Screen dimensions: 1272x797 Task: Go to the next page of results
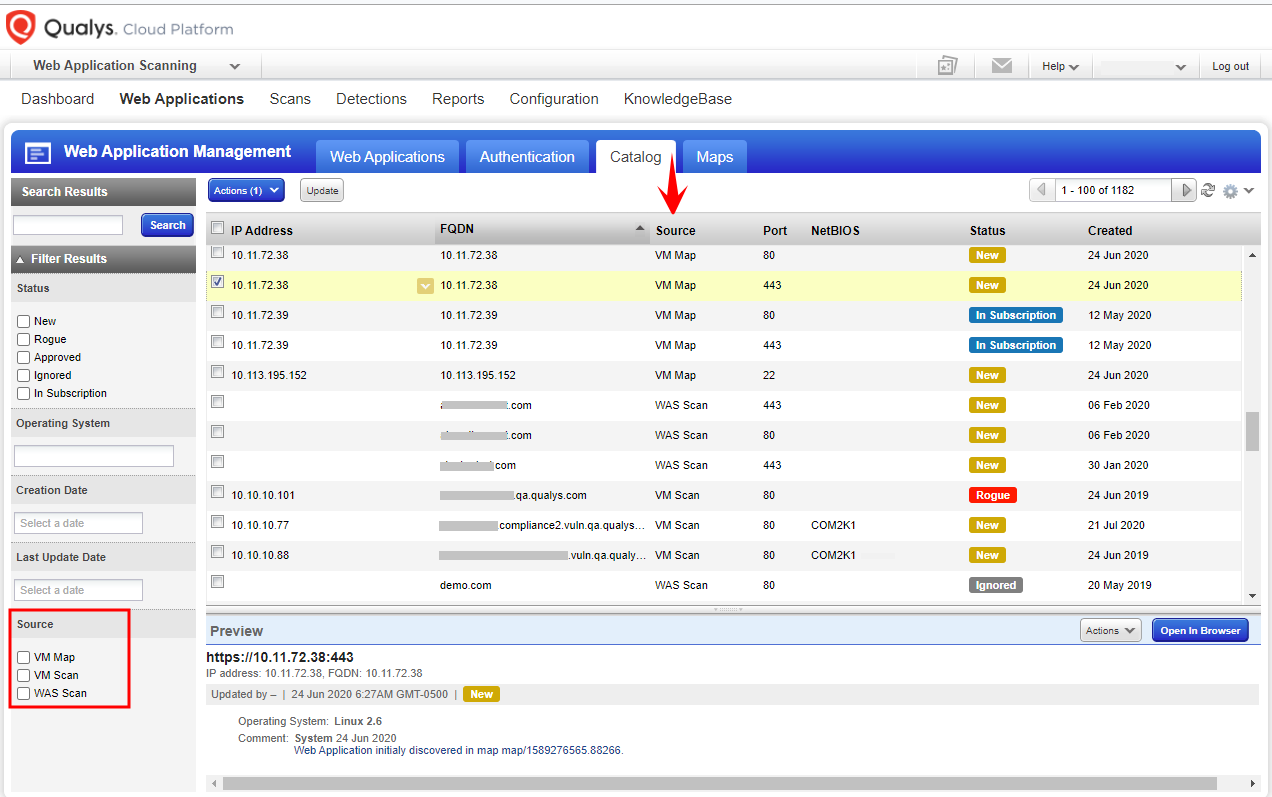tap(1185, 190)
